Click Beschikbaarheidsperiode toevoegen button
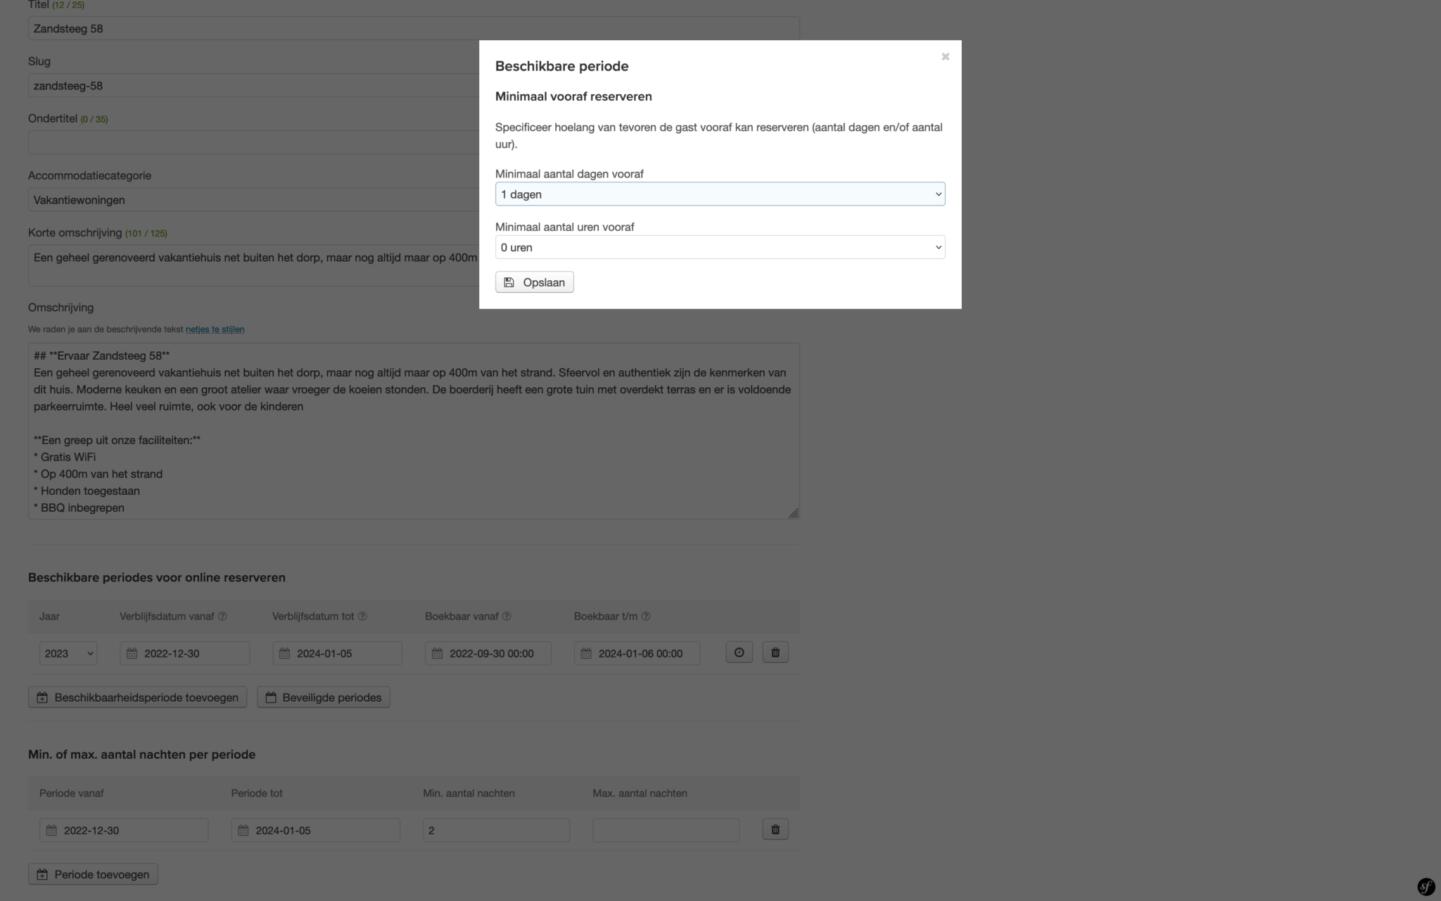Image resolution: width=1441 pixels, height=901 pixels. (x=137, y=698)
